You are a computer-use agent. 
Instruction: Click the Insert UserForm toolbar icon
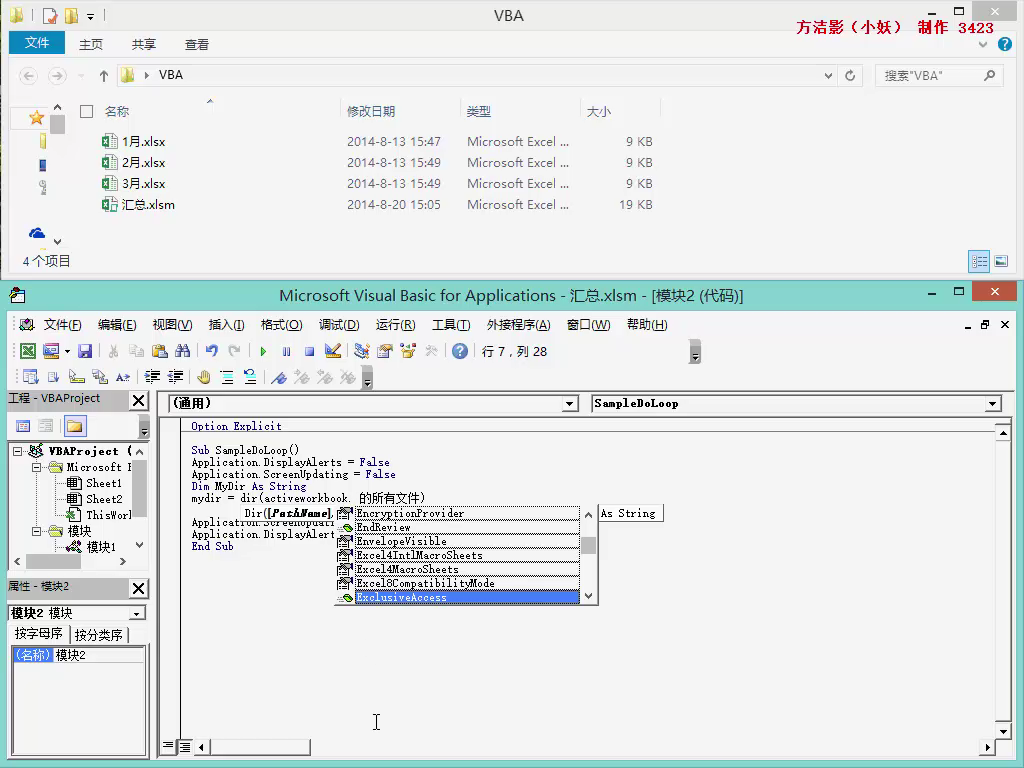(x=51, y=351)
